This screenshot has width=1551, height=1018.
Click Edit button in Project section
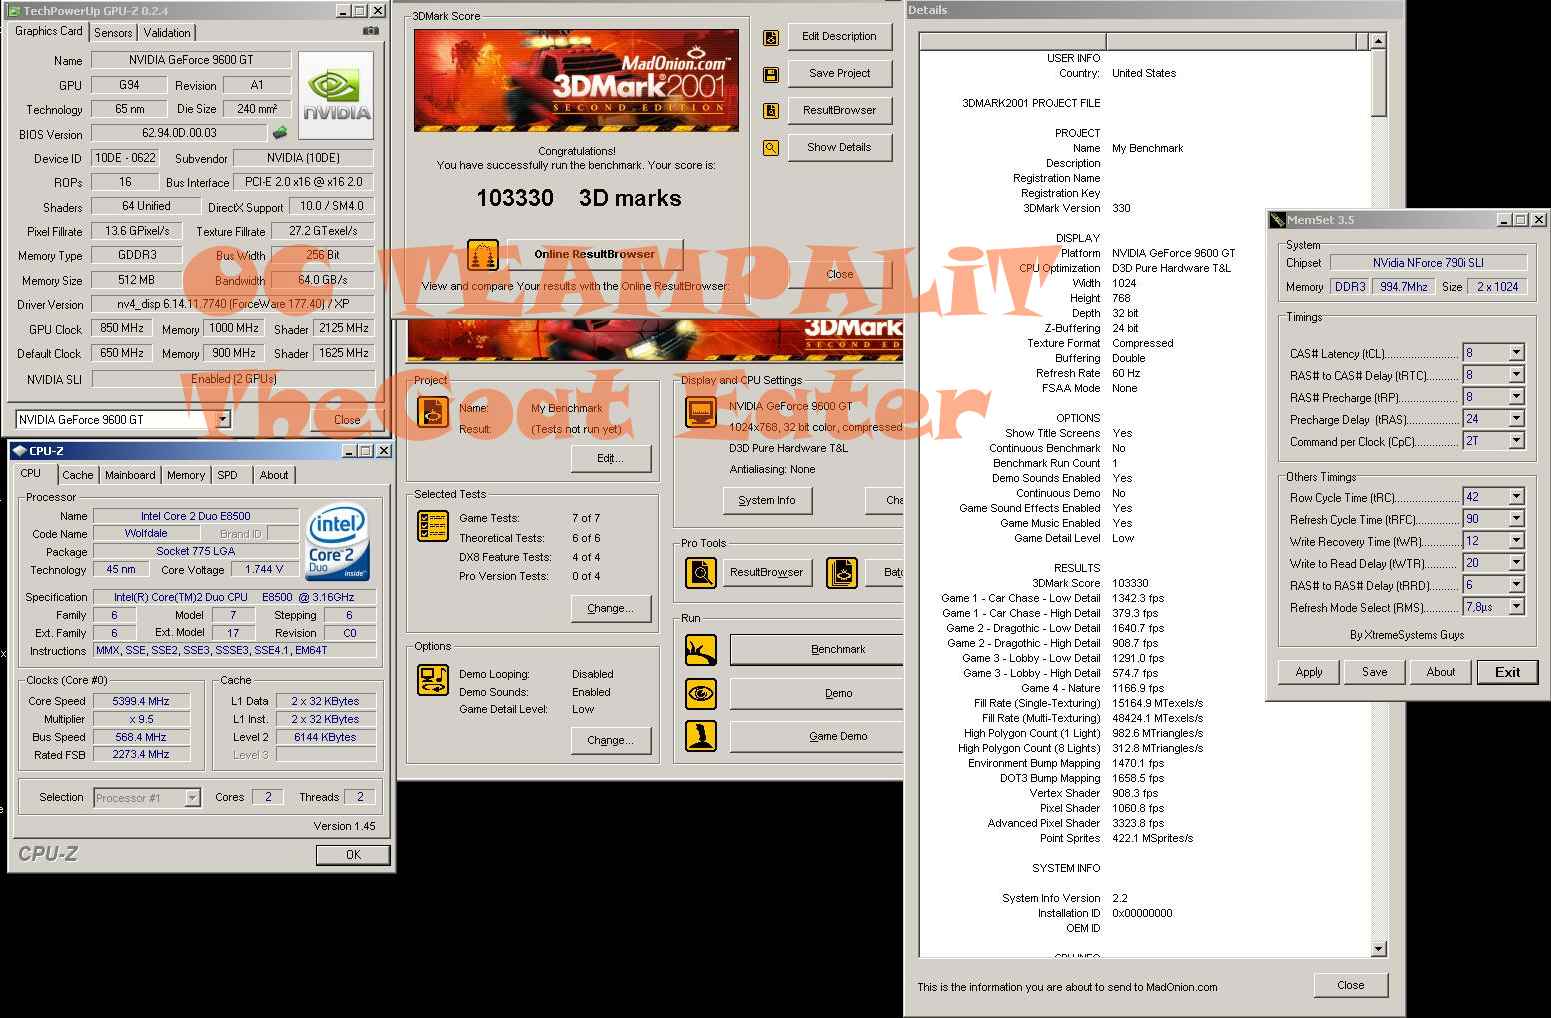tap(610, 459)
